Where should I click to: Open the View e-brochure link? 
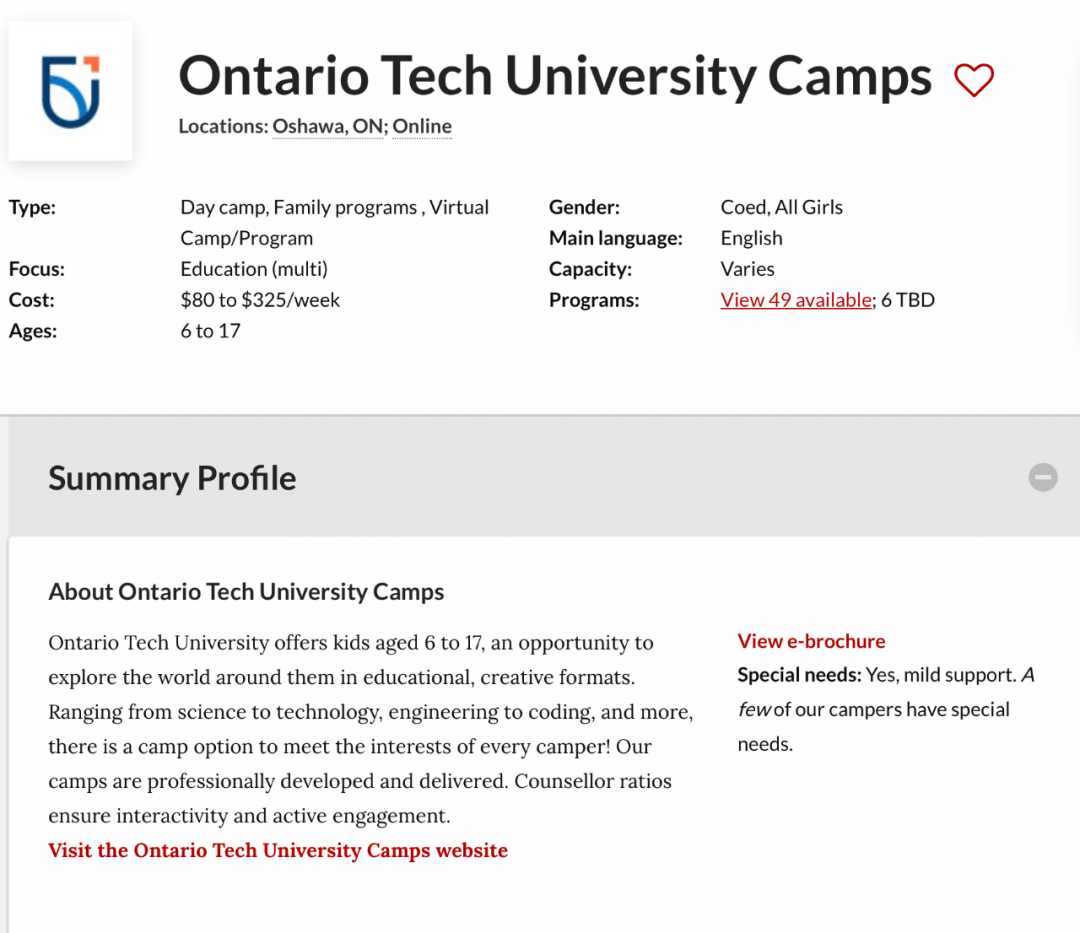811,641
